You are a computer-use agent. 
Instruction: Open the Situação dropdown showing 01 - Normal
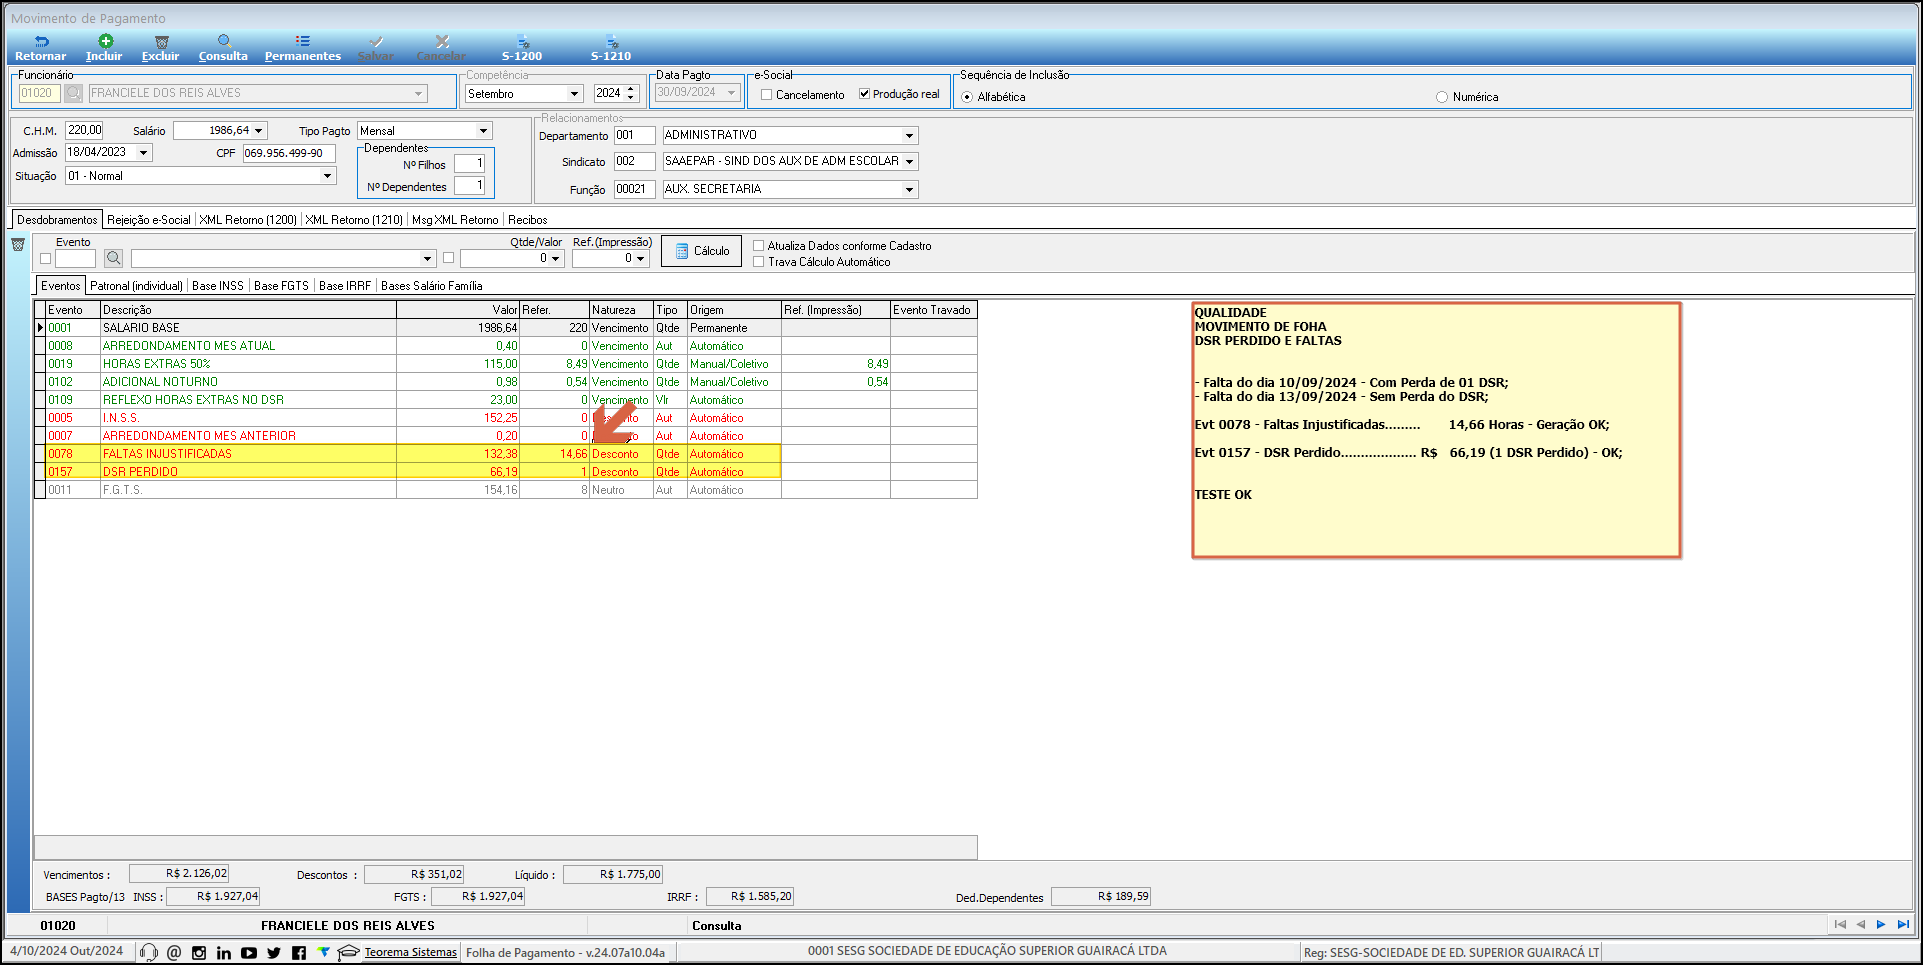(x=327, y=176)
